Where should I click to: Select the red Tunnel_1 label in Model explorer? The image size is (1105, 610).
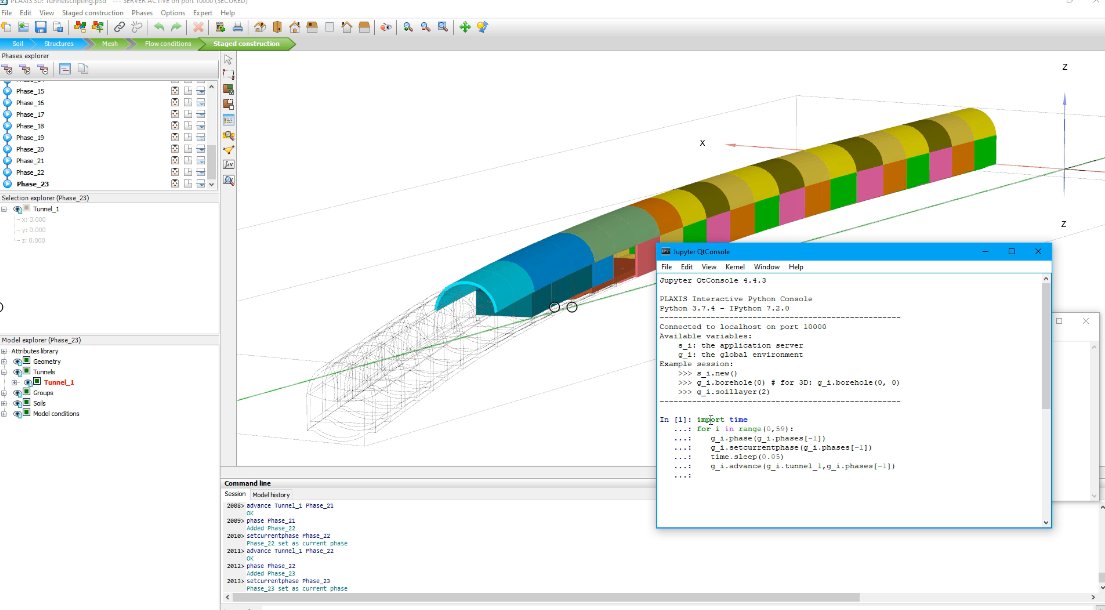(x=58, y=382)
